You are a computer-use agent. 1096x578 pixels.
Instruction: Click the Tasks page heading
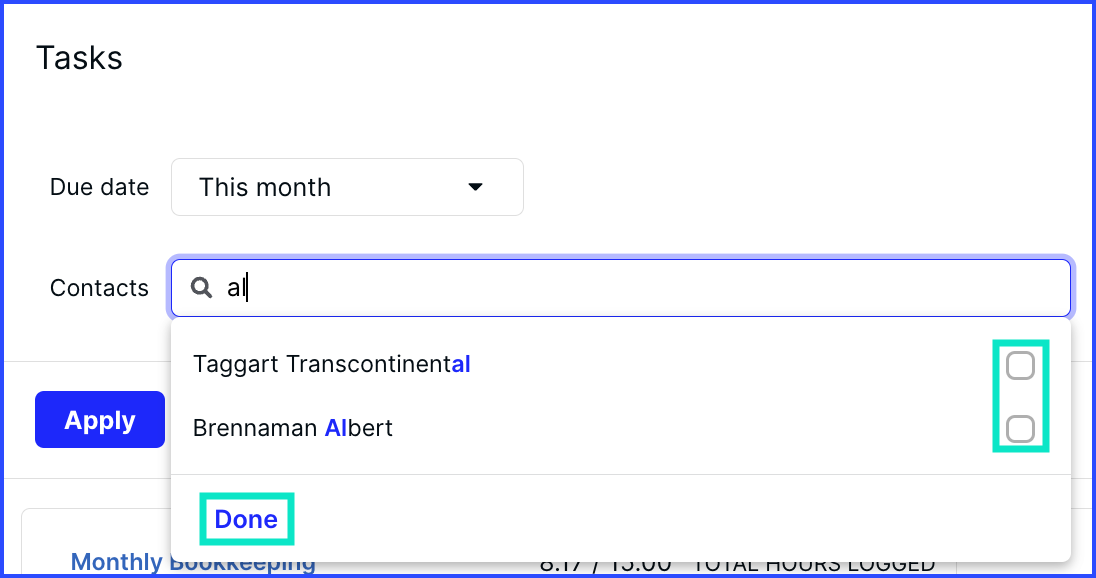(79, 57)
